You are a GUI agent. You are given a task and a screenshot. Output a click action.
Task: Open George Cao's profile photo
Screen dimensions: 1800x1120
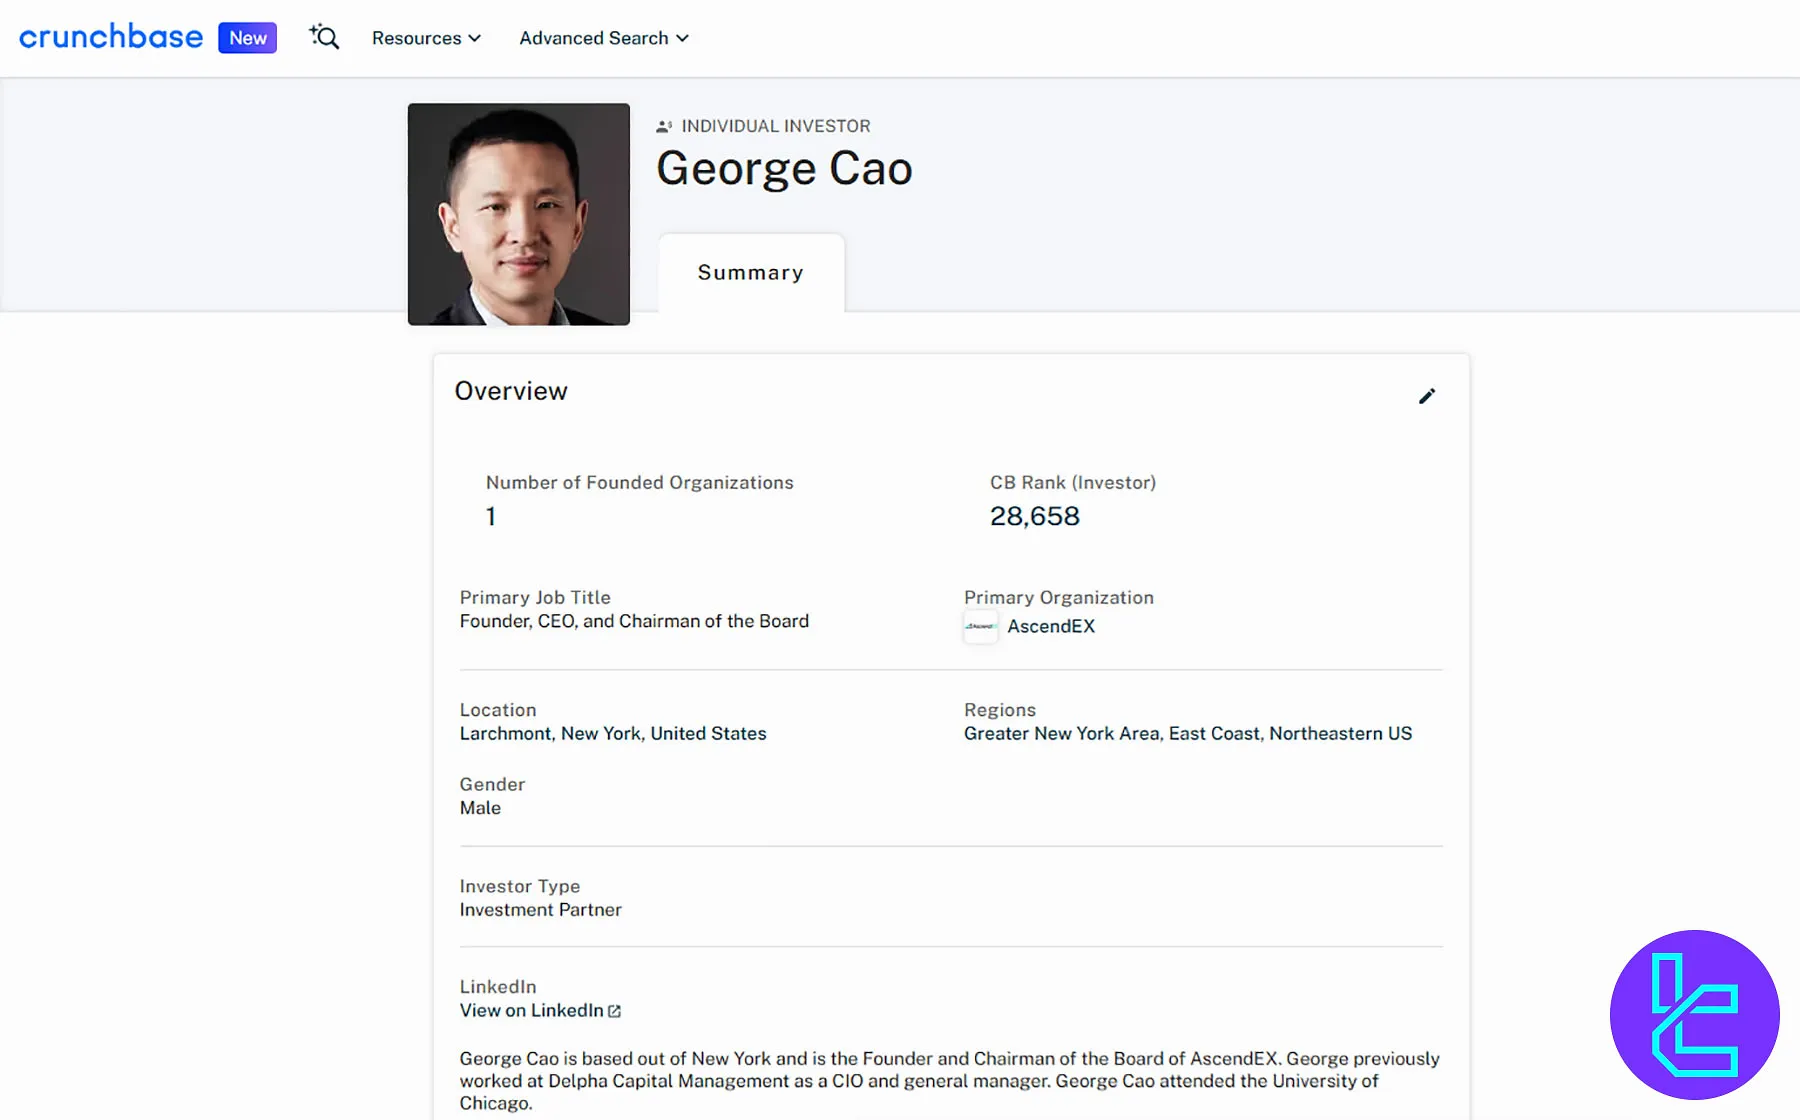click(519, 214)
